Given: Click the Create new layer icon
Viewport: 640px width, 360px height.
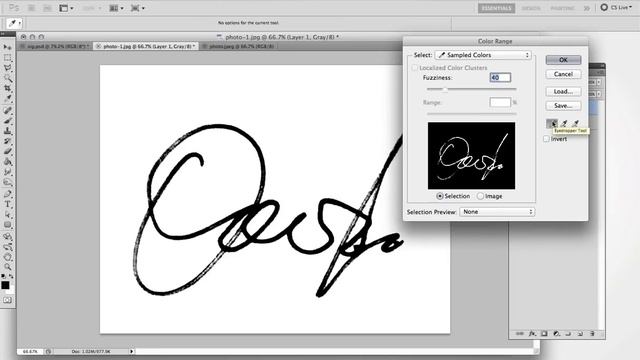Looking at the screenshot, I should click(x=580, y=334).
